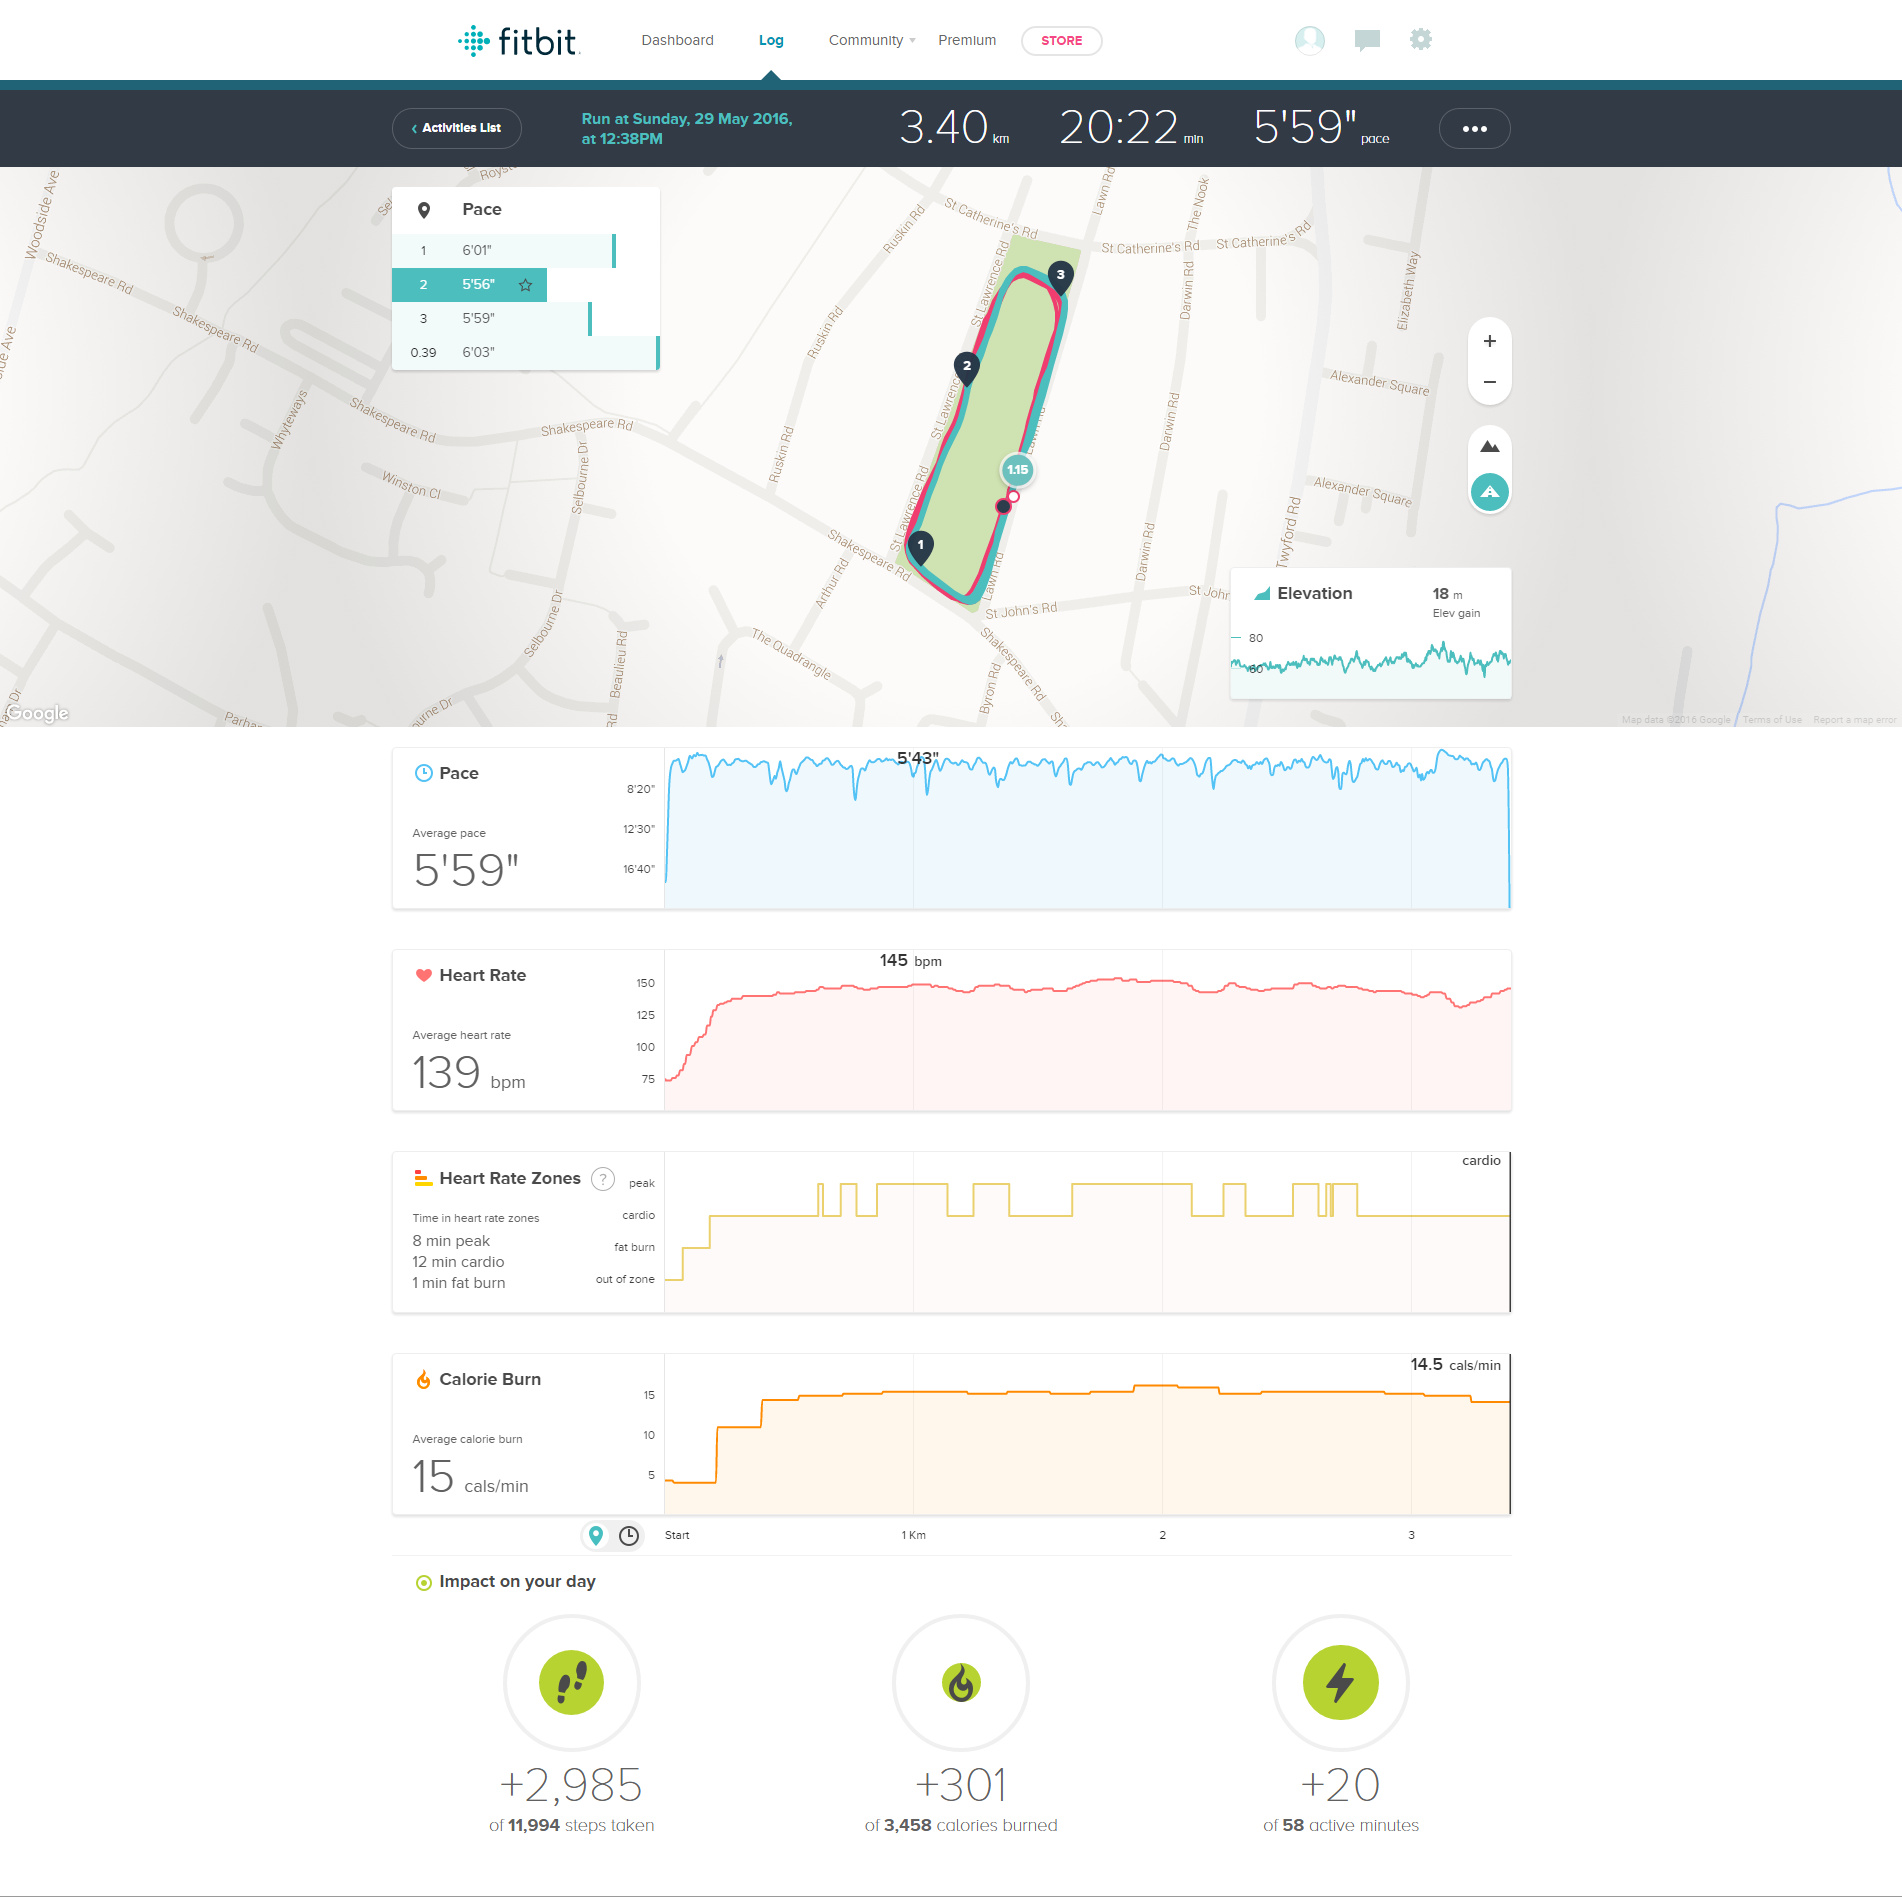Zoom out on the map
Screen dimensions: 1902x1897
pyautogui.click(x=1489, y=382)
